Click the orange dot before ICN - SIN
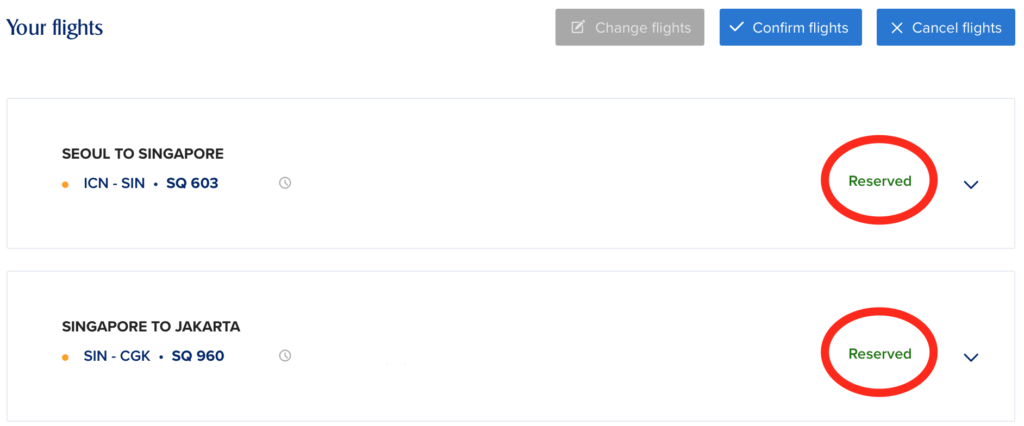This screenshot has height=426, width=1024. (x=65, y=184)
